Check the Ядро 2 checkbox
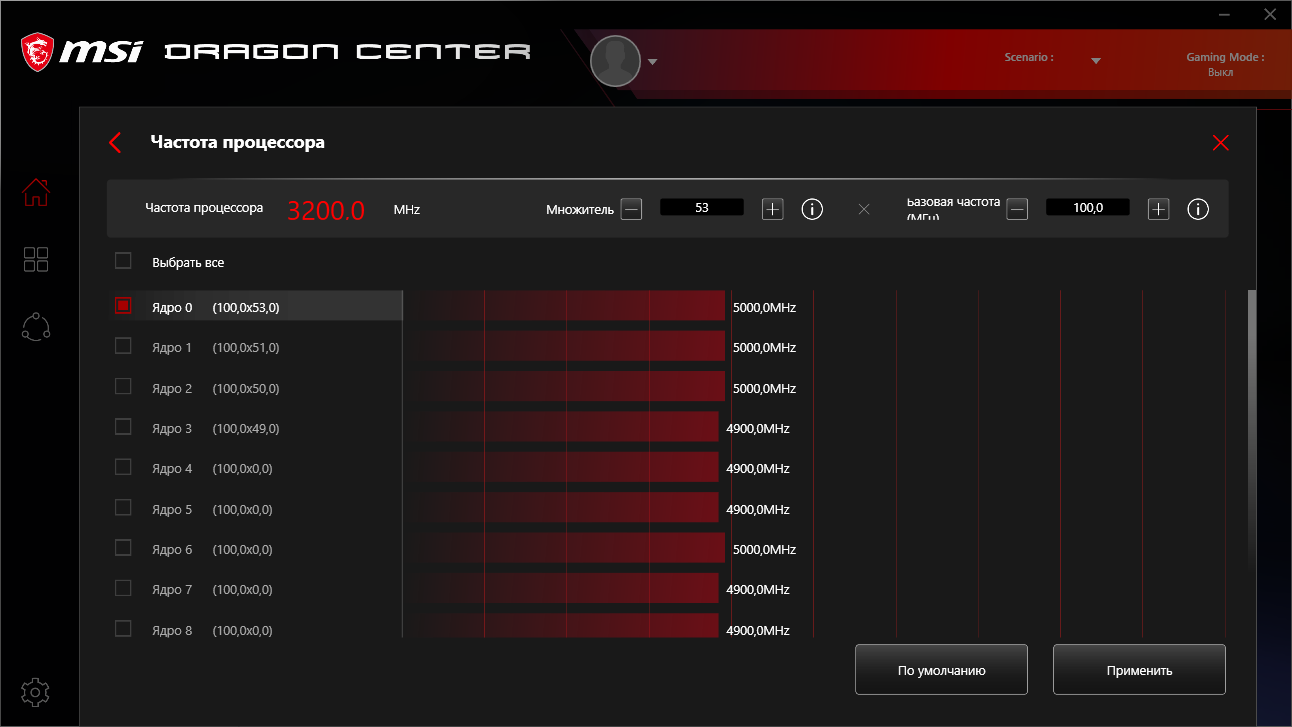 tap(123, 386)
